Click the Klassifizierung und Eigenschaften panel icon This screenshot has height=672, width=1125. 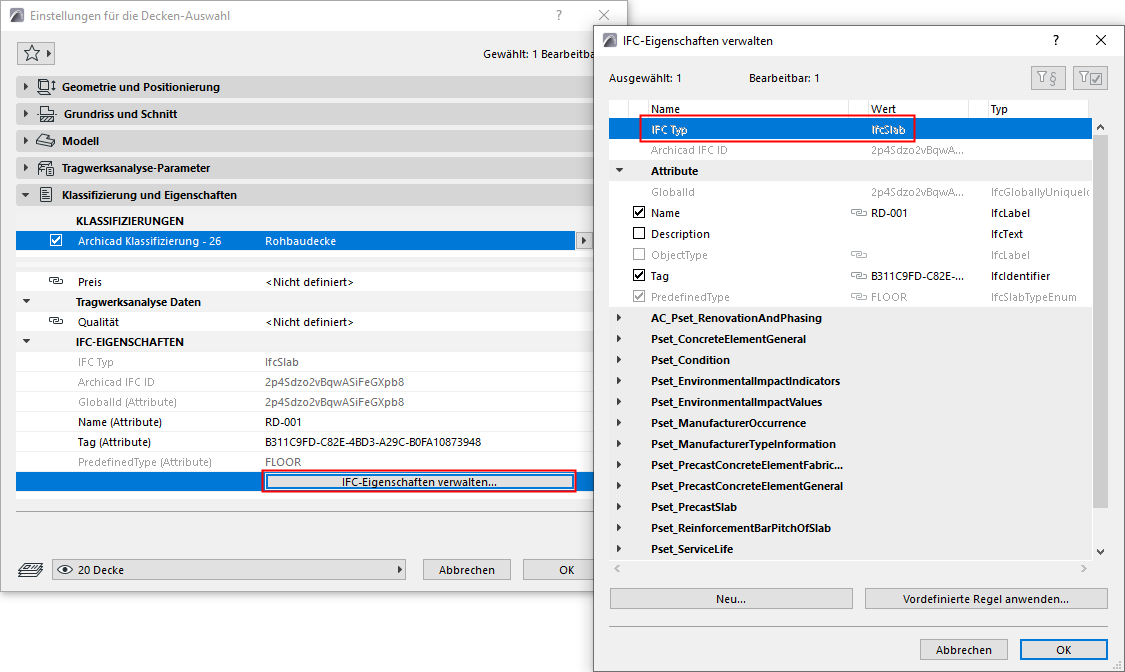(46, 195)
